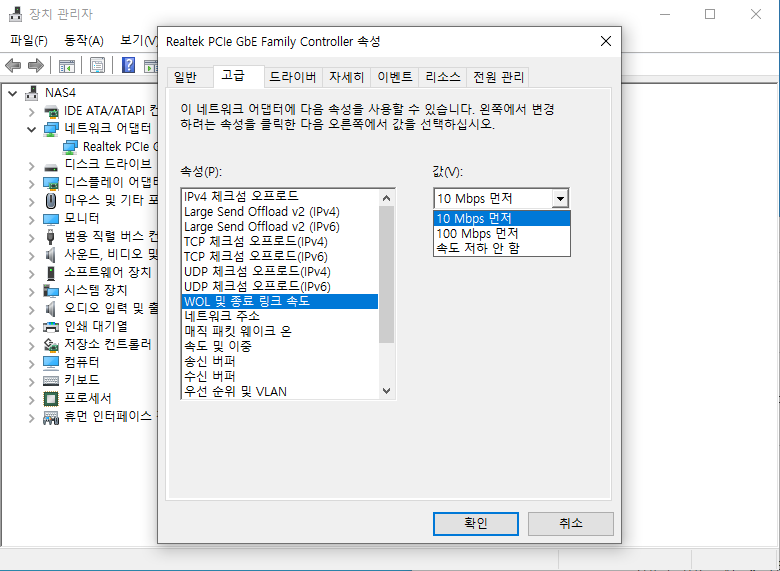Switch to the 드라이버 tab

click(x=292, y=77)
